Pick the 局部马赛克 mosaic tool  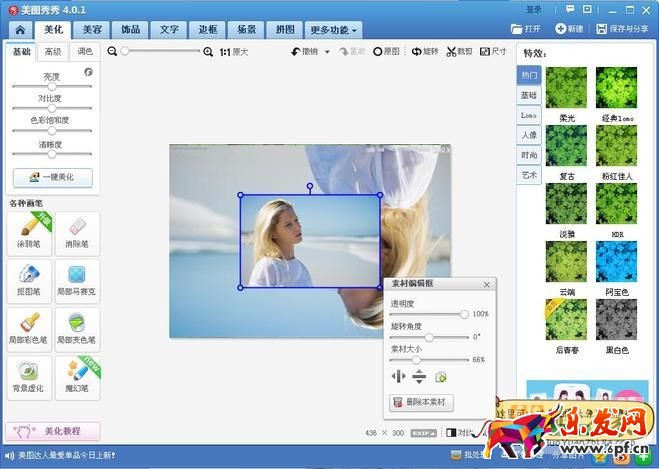(x=77, y=280)
